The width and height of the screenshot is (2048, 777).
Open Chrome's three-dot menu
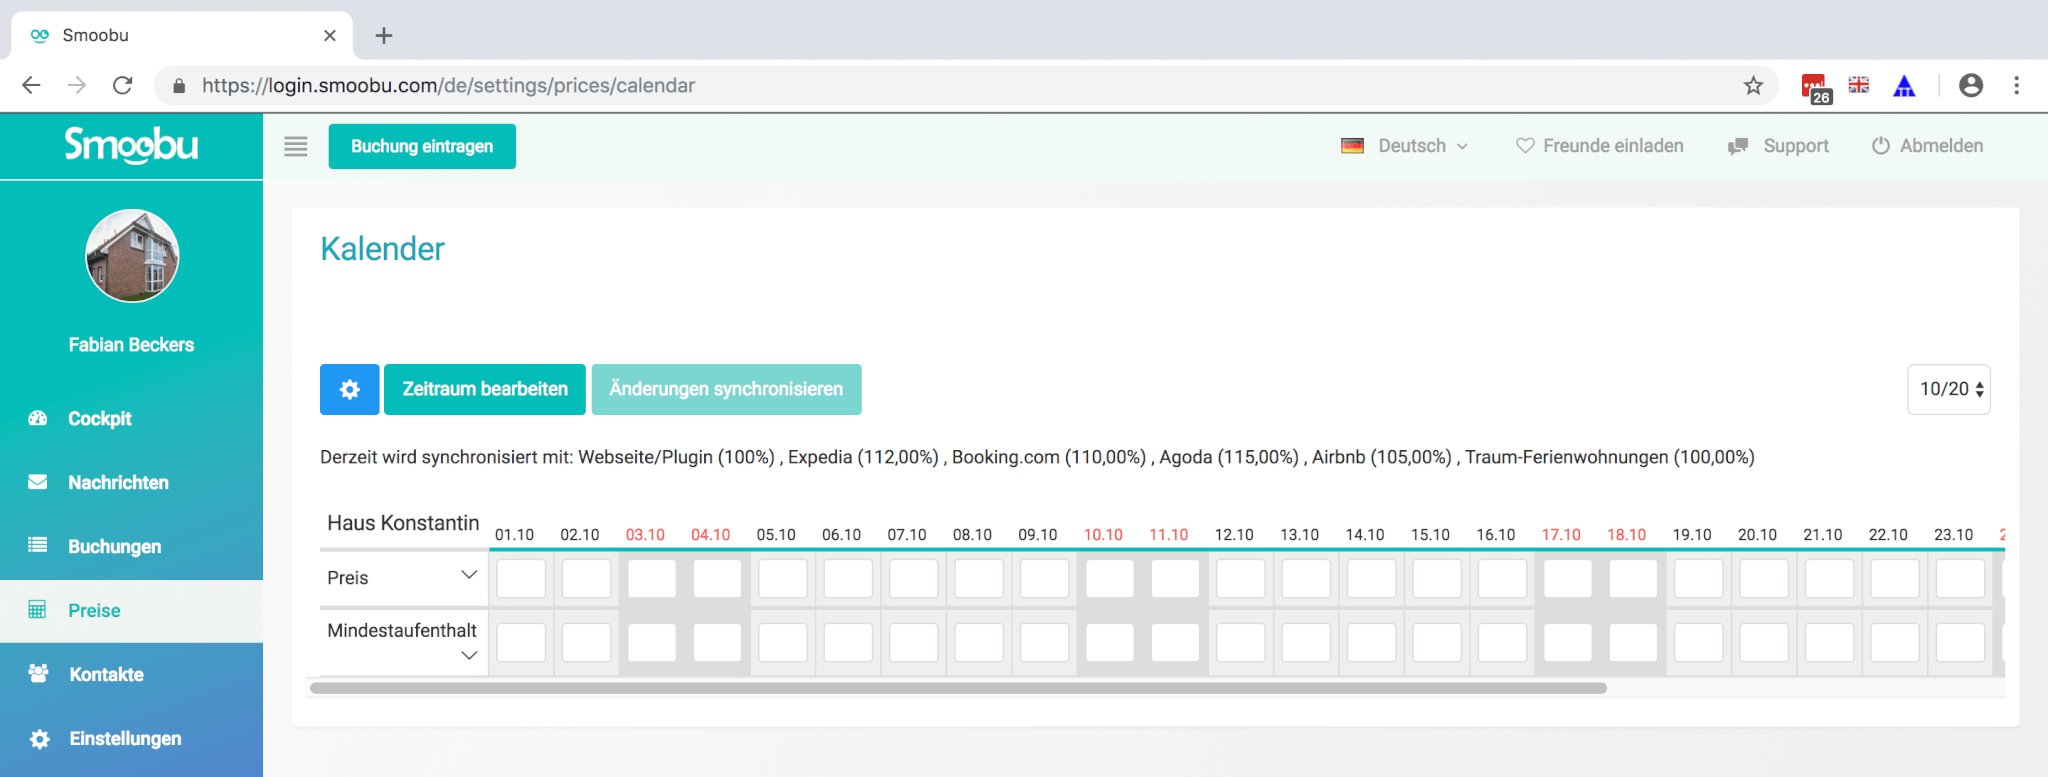(x=2017, y=85)
